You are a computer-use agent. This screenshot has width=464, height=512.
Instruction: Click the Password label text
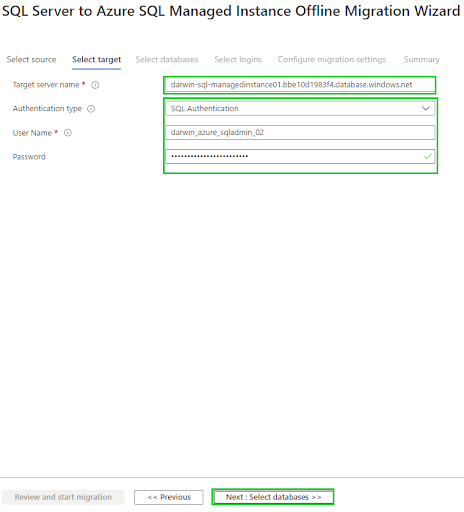(29, 157)
